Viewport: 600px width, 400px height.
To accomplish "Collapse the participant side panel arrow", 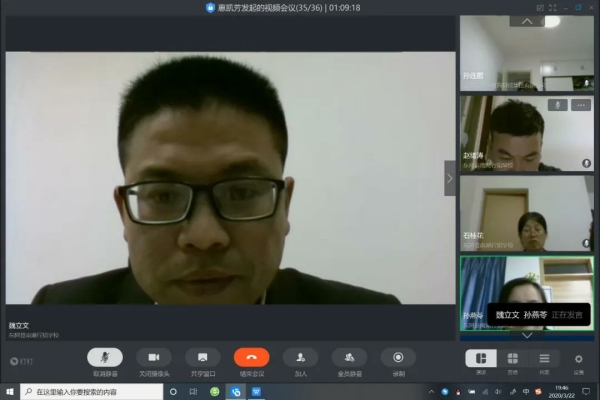I will (450, 178).
